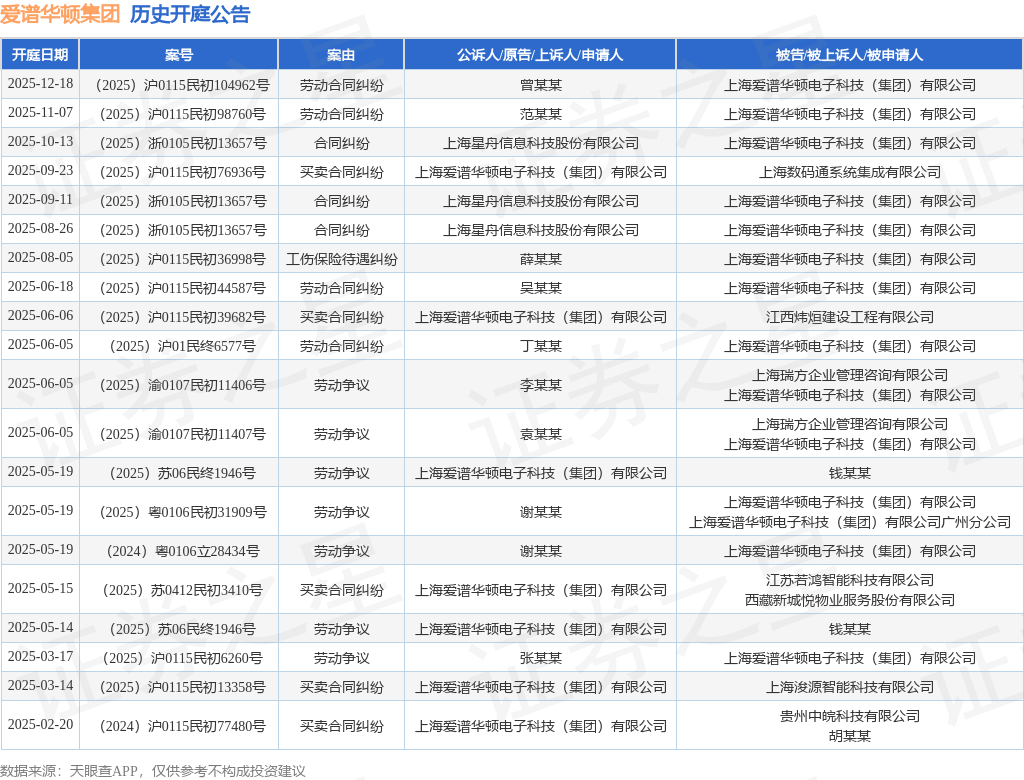Click the 爱谱华顿集团 title text
This screenshot has width=1024, height=780.
(x=60, y=14)
